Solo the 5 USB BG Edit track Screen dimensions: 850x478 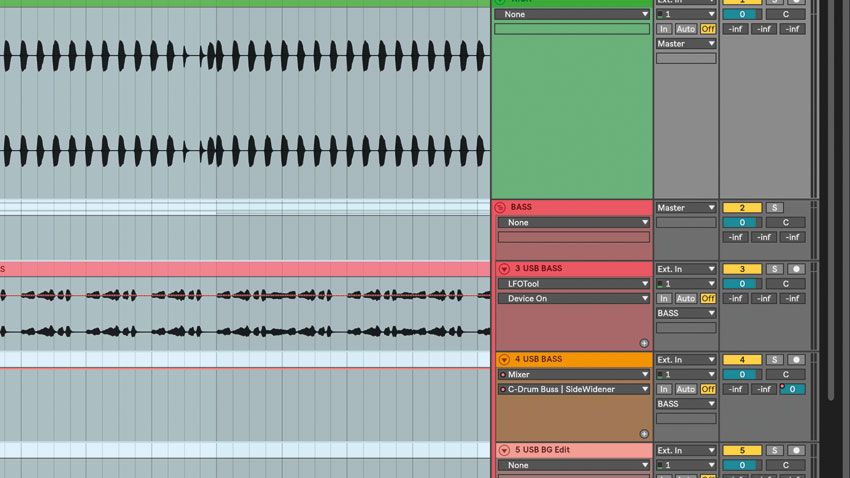774,450
